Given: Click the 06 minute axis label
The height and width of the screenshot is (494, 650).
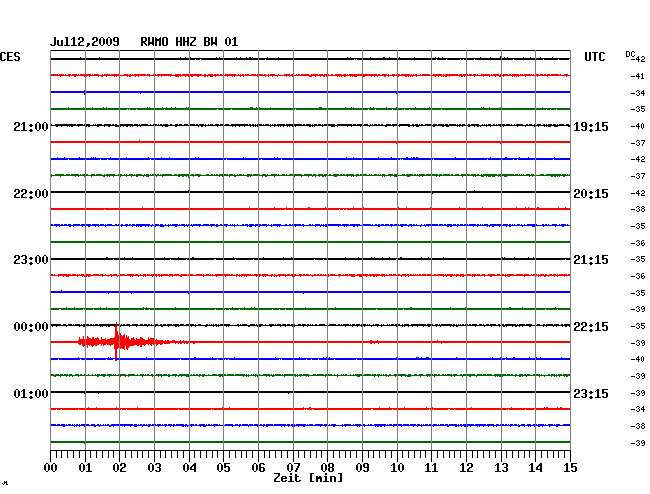Looking at the screenshot, I should pos(258,468).
